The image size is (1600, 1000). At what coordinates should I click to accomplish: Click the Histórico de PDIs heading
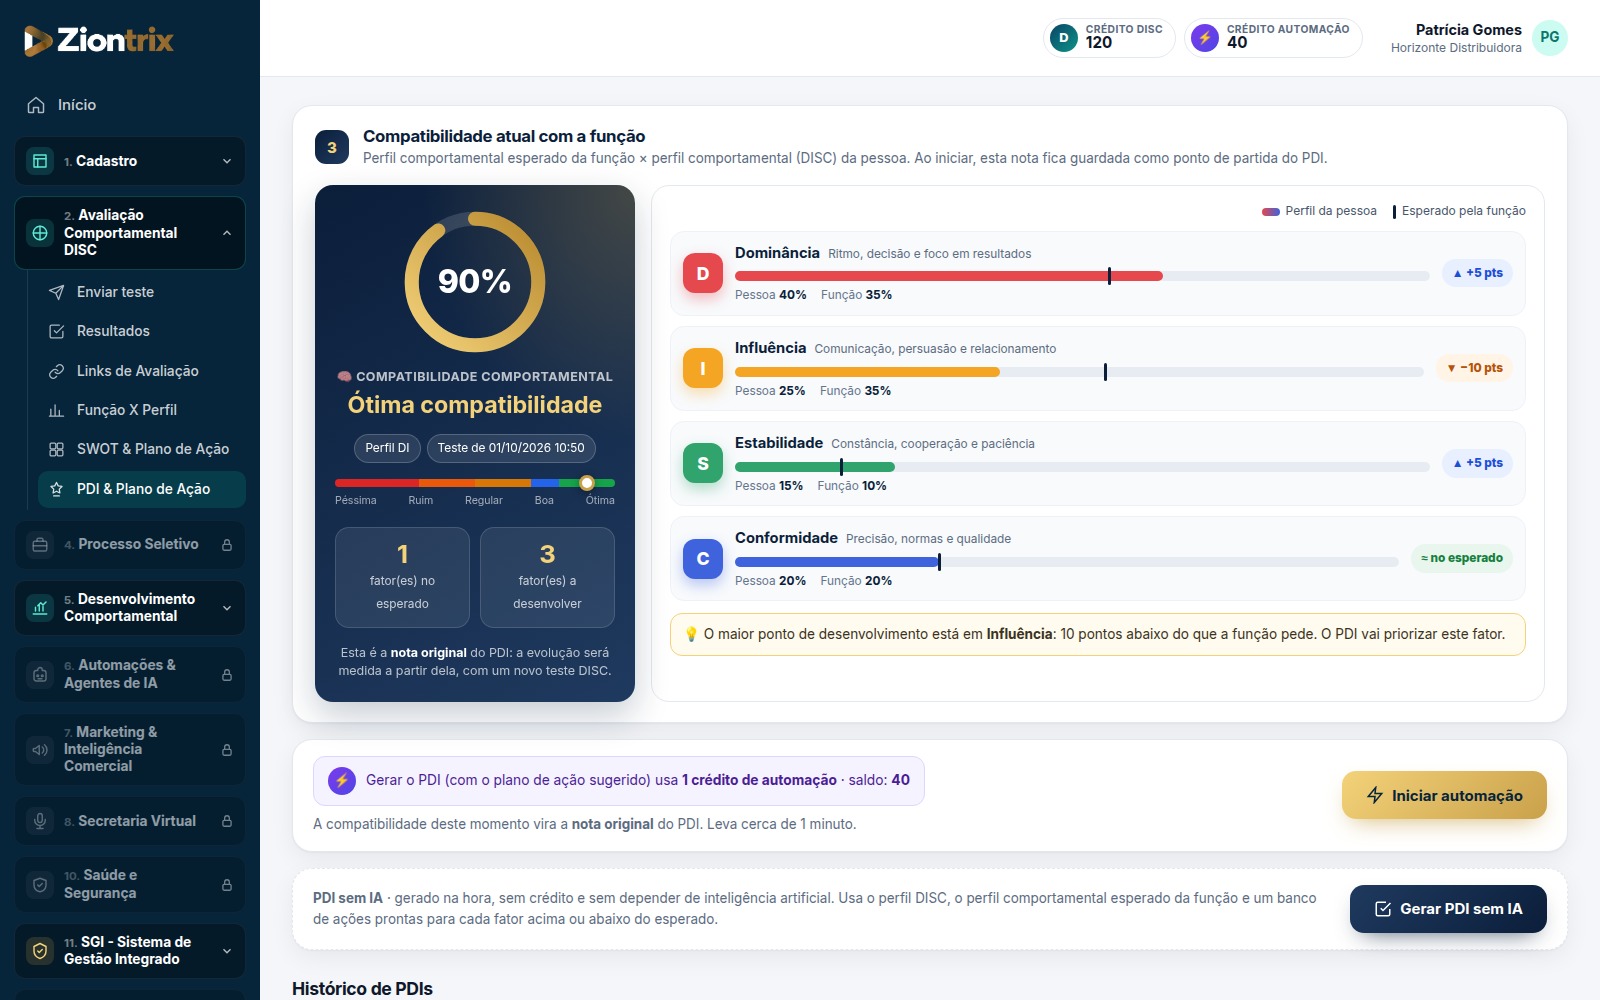[362, 988]
